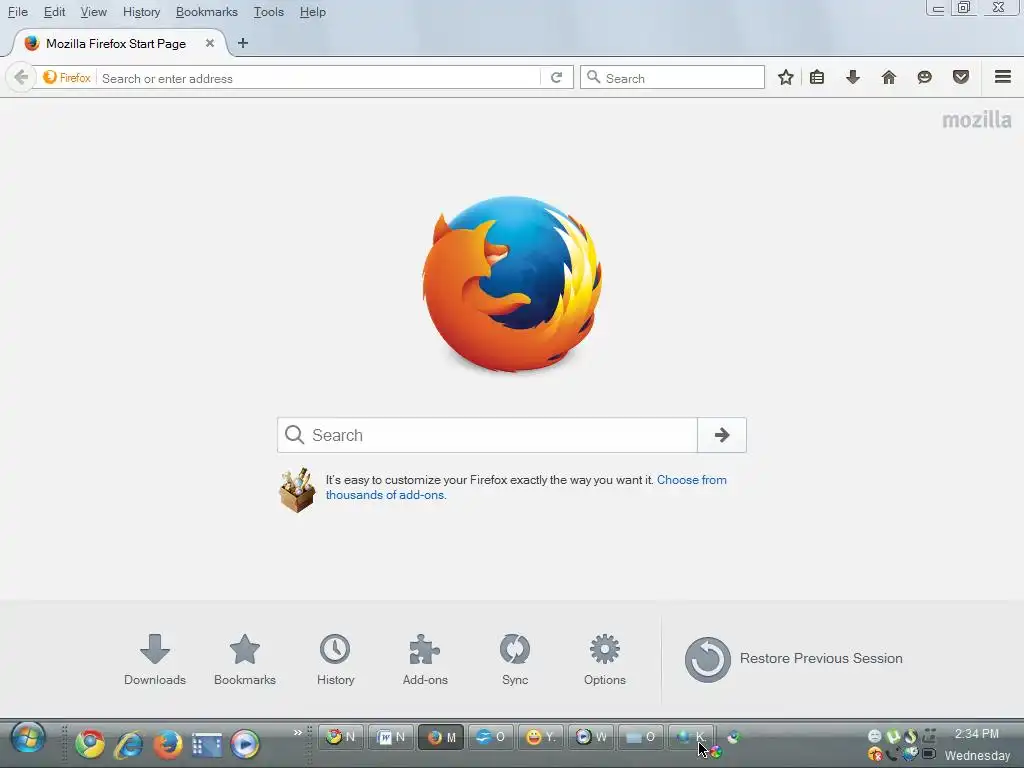Show bookmarks list toolbar icon
The image size is (1024, 768).
[817, 77]
